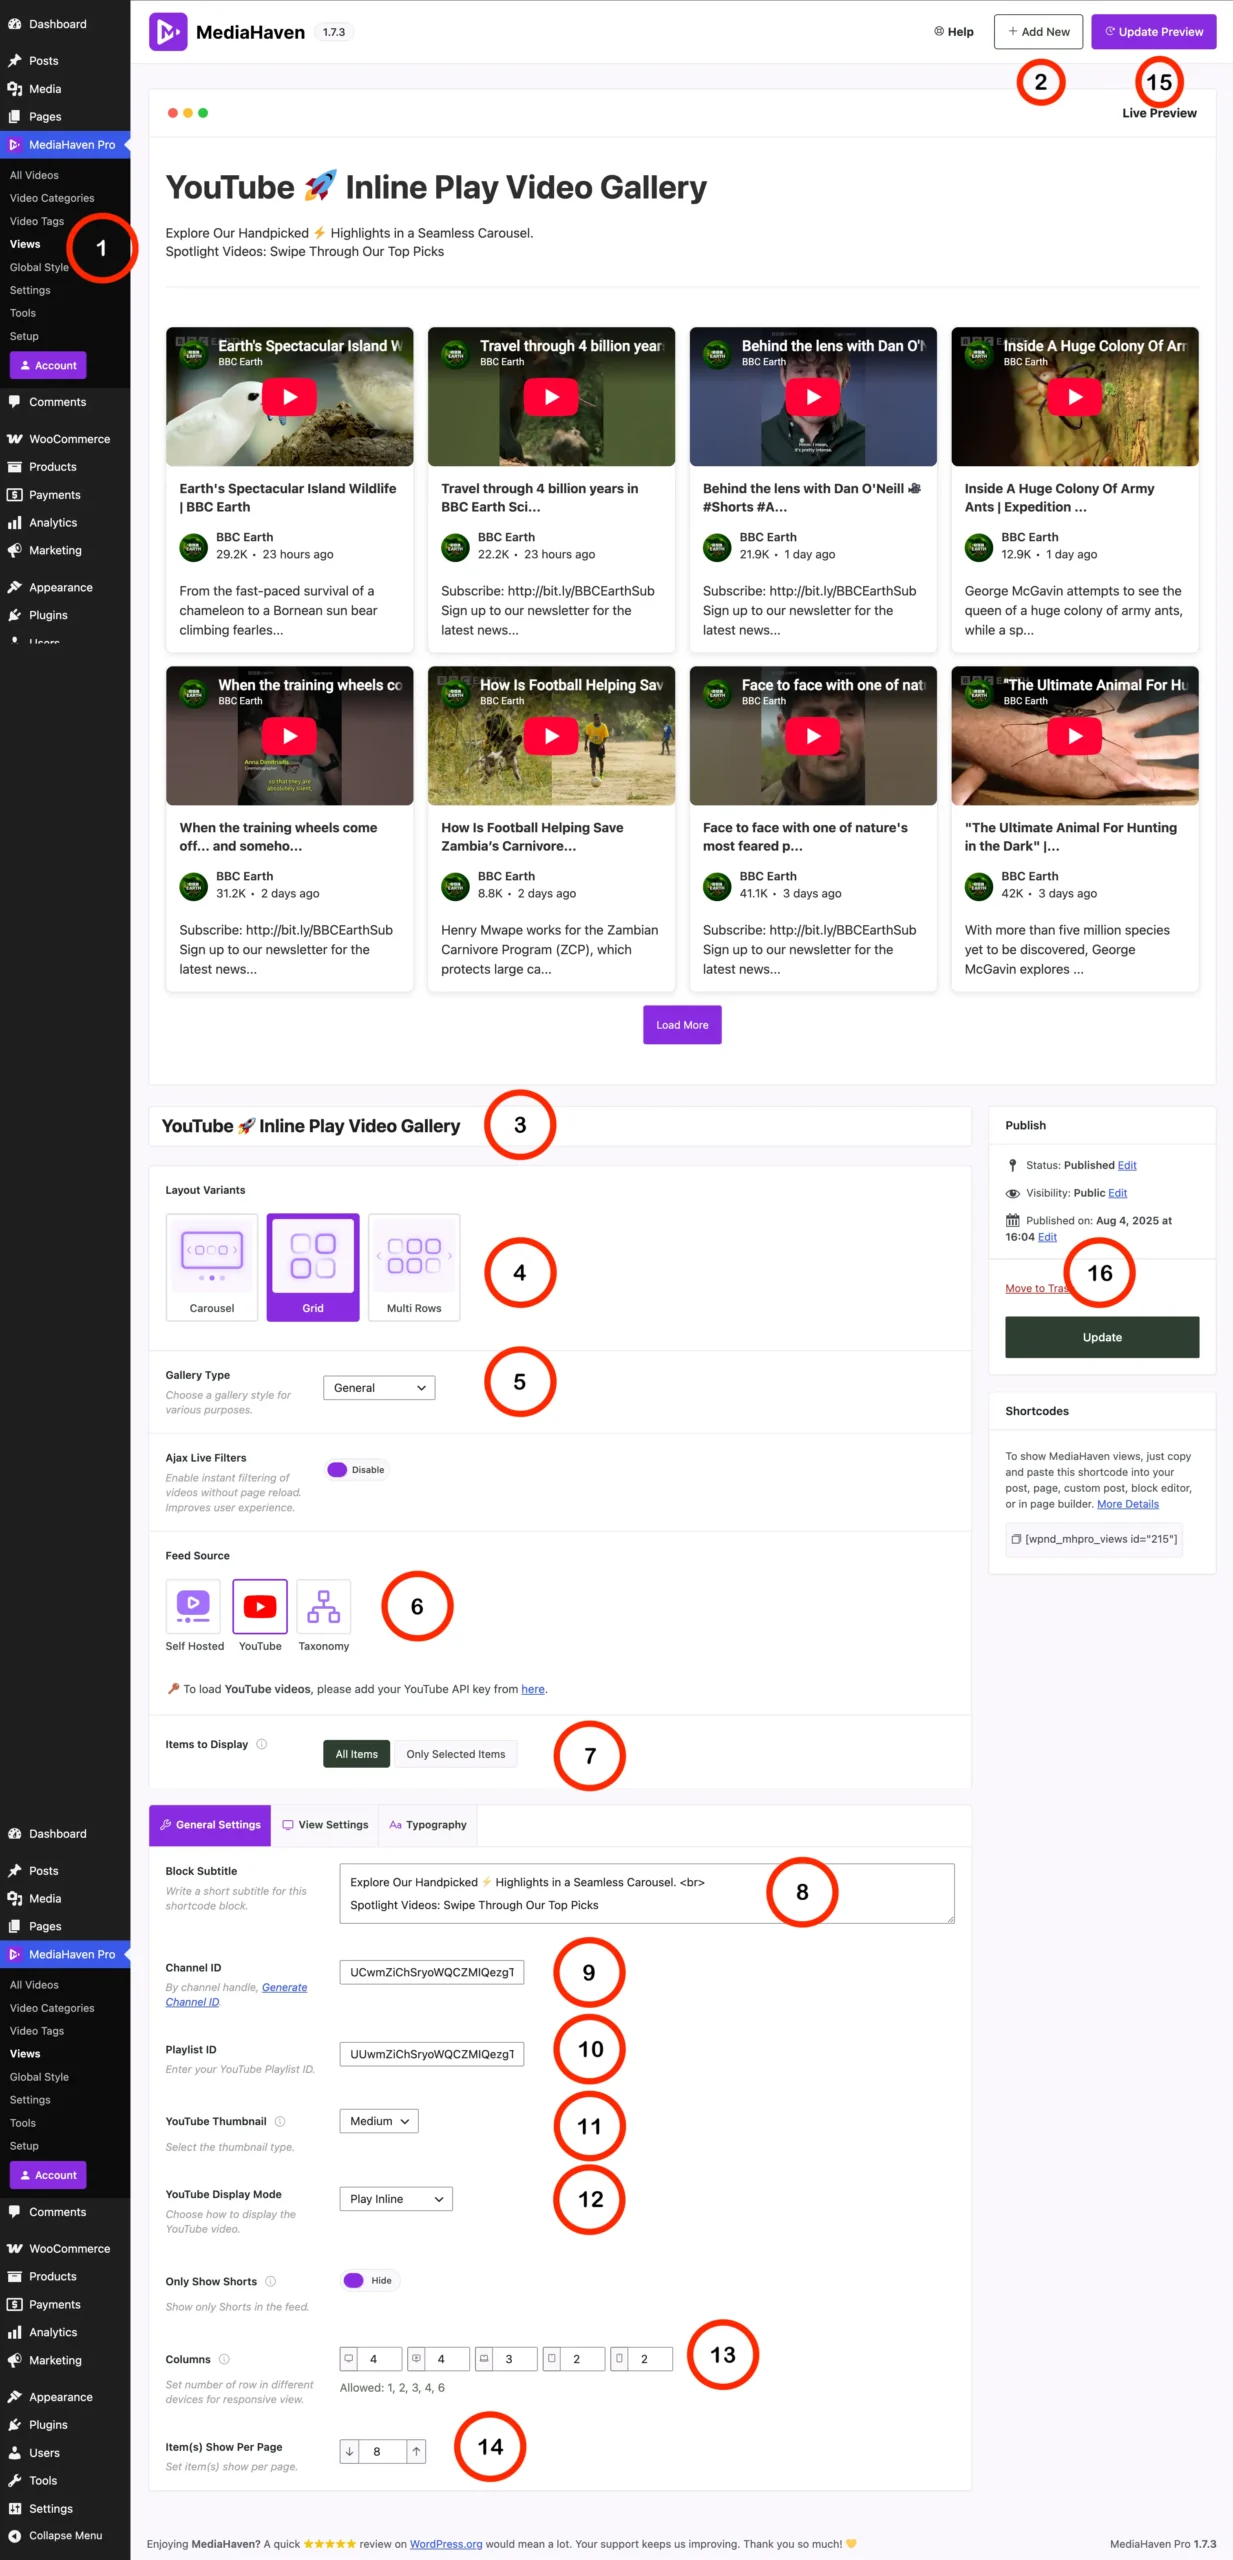
Task: Click BBC Earth avatar under Earth's Spectacular Island card
Action: coord(193,547)
